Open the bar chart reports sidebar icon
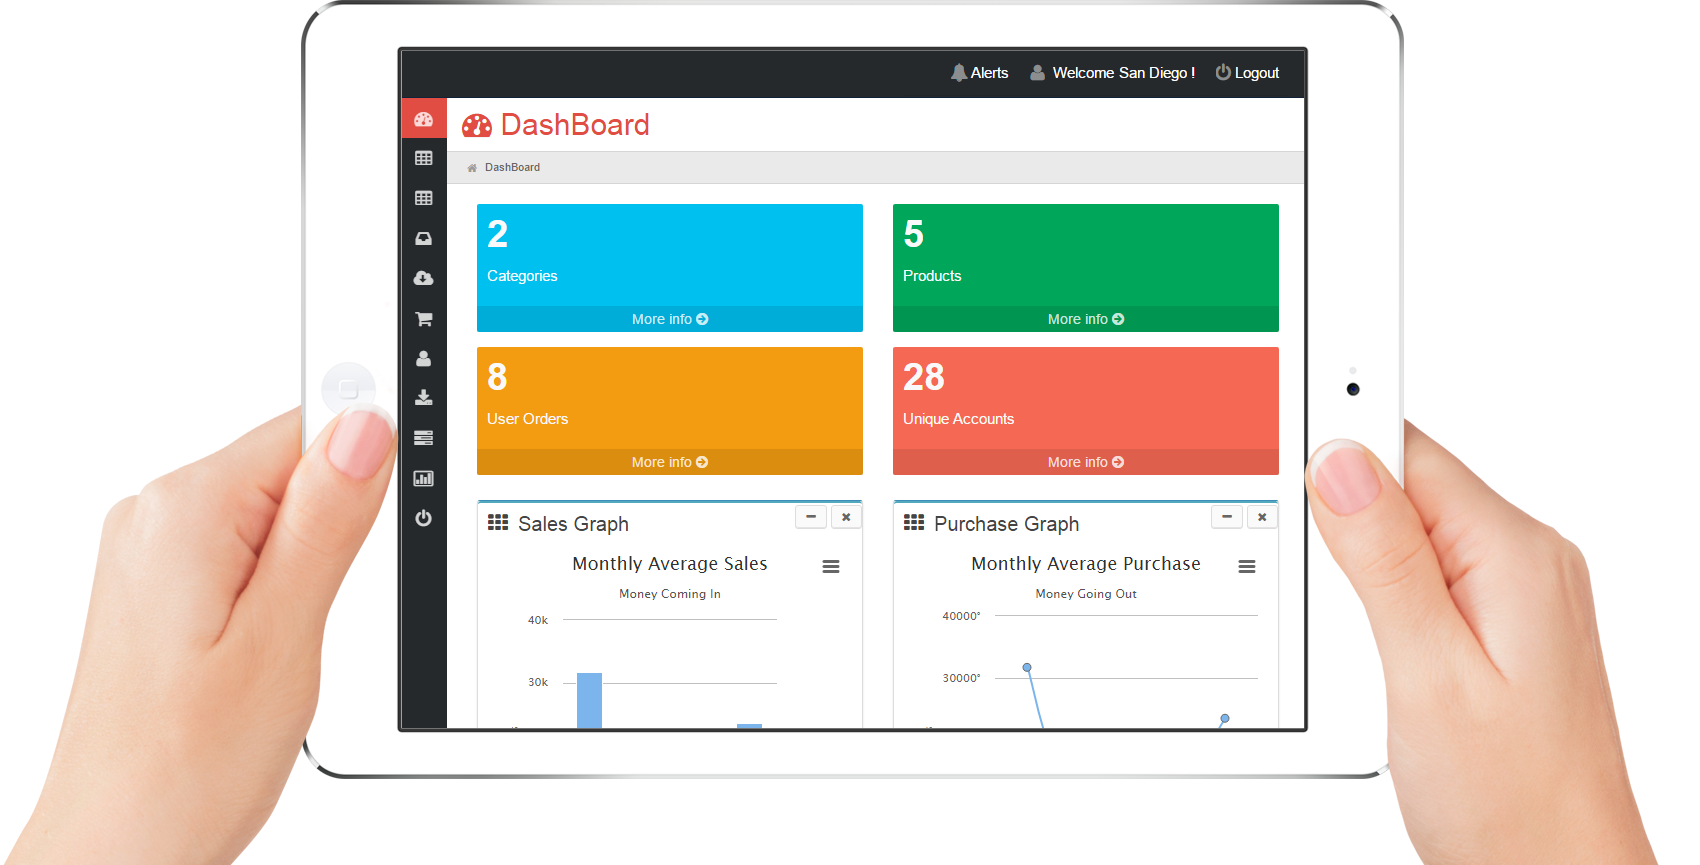1700x865 pixels. tap(423, 478)
